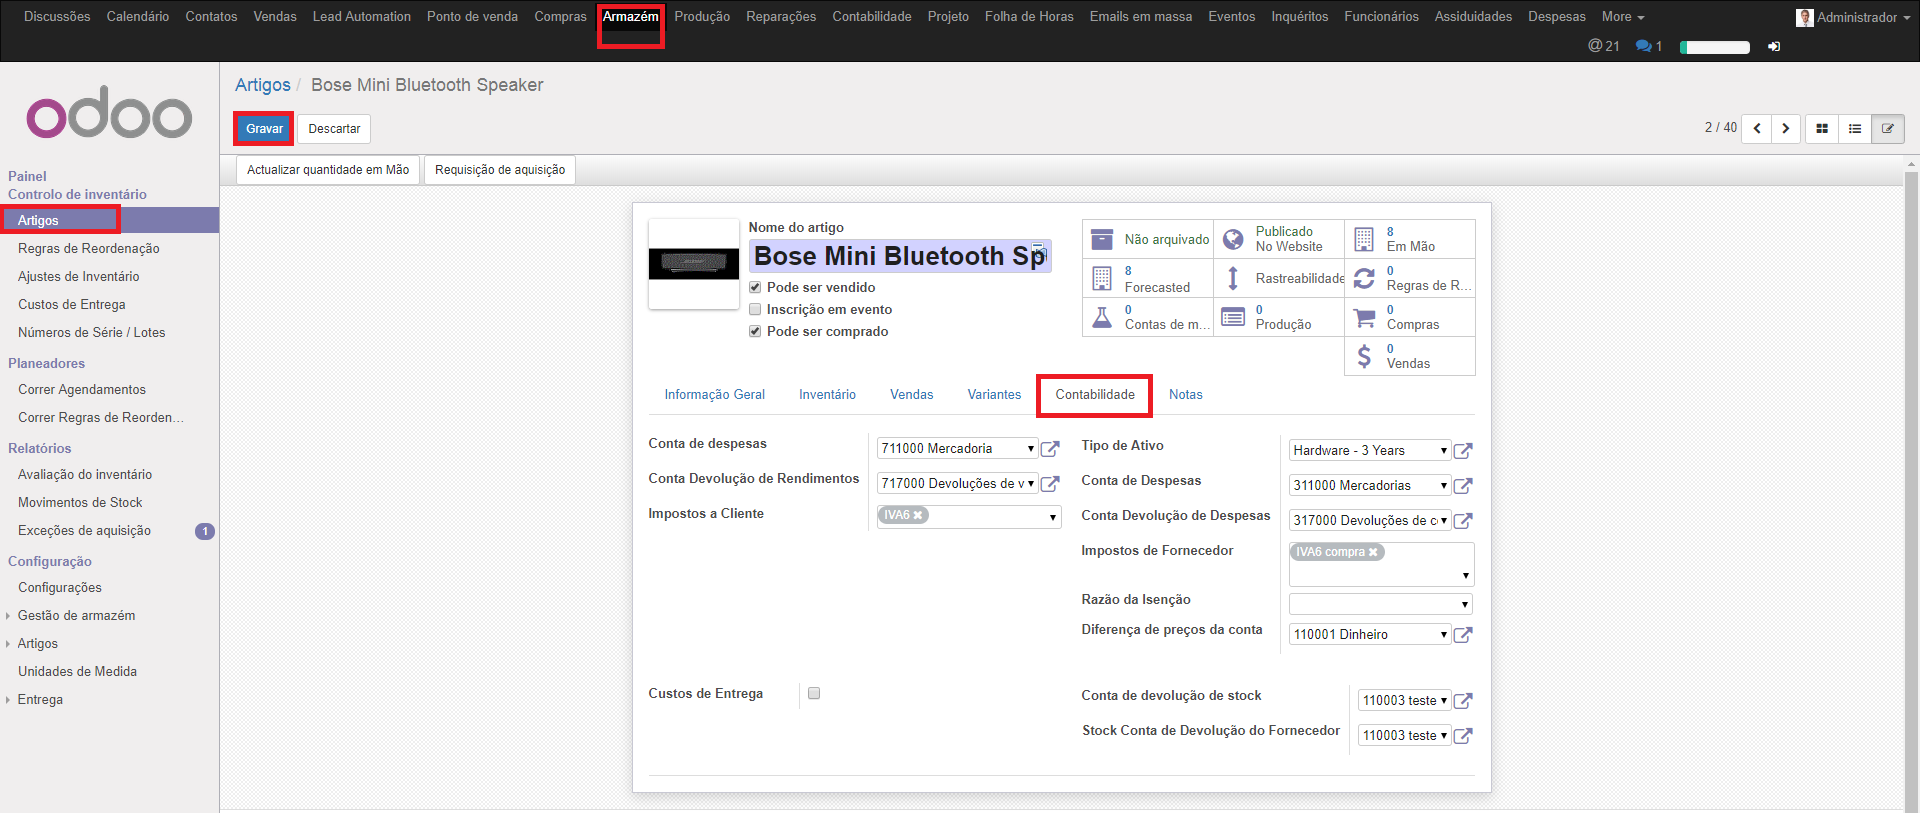Open Impostos de Fornecedor tags field
The width and height of the screenshot is (1920, 813).
1381,565
